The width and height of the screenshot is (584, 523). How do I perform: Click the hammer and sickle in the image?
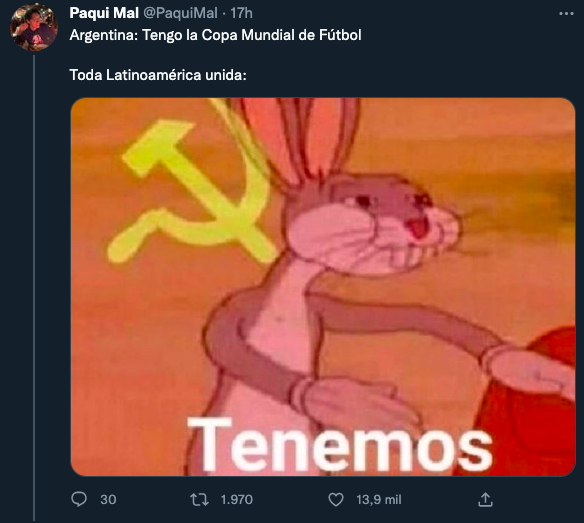[x=193, y=191]
